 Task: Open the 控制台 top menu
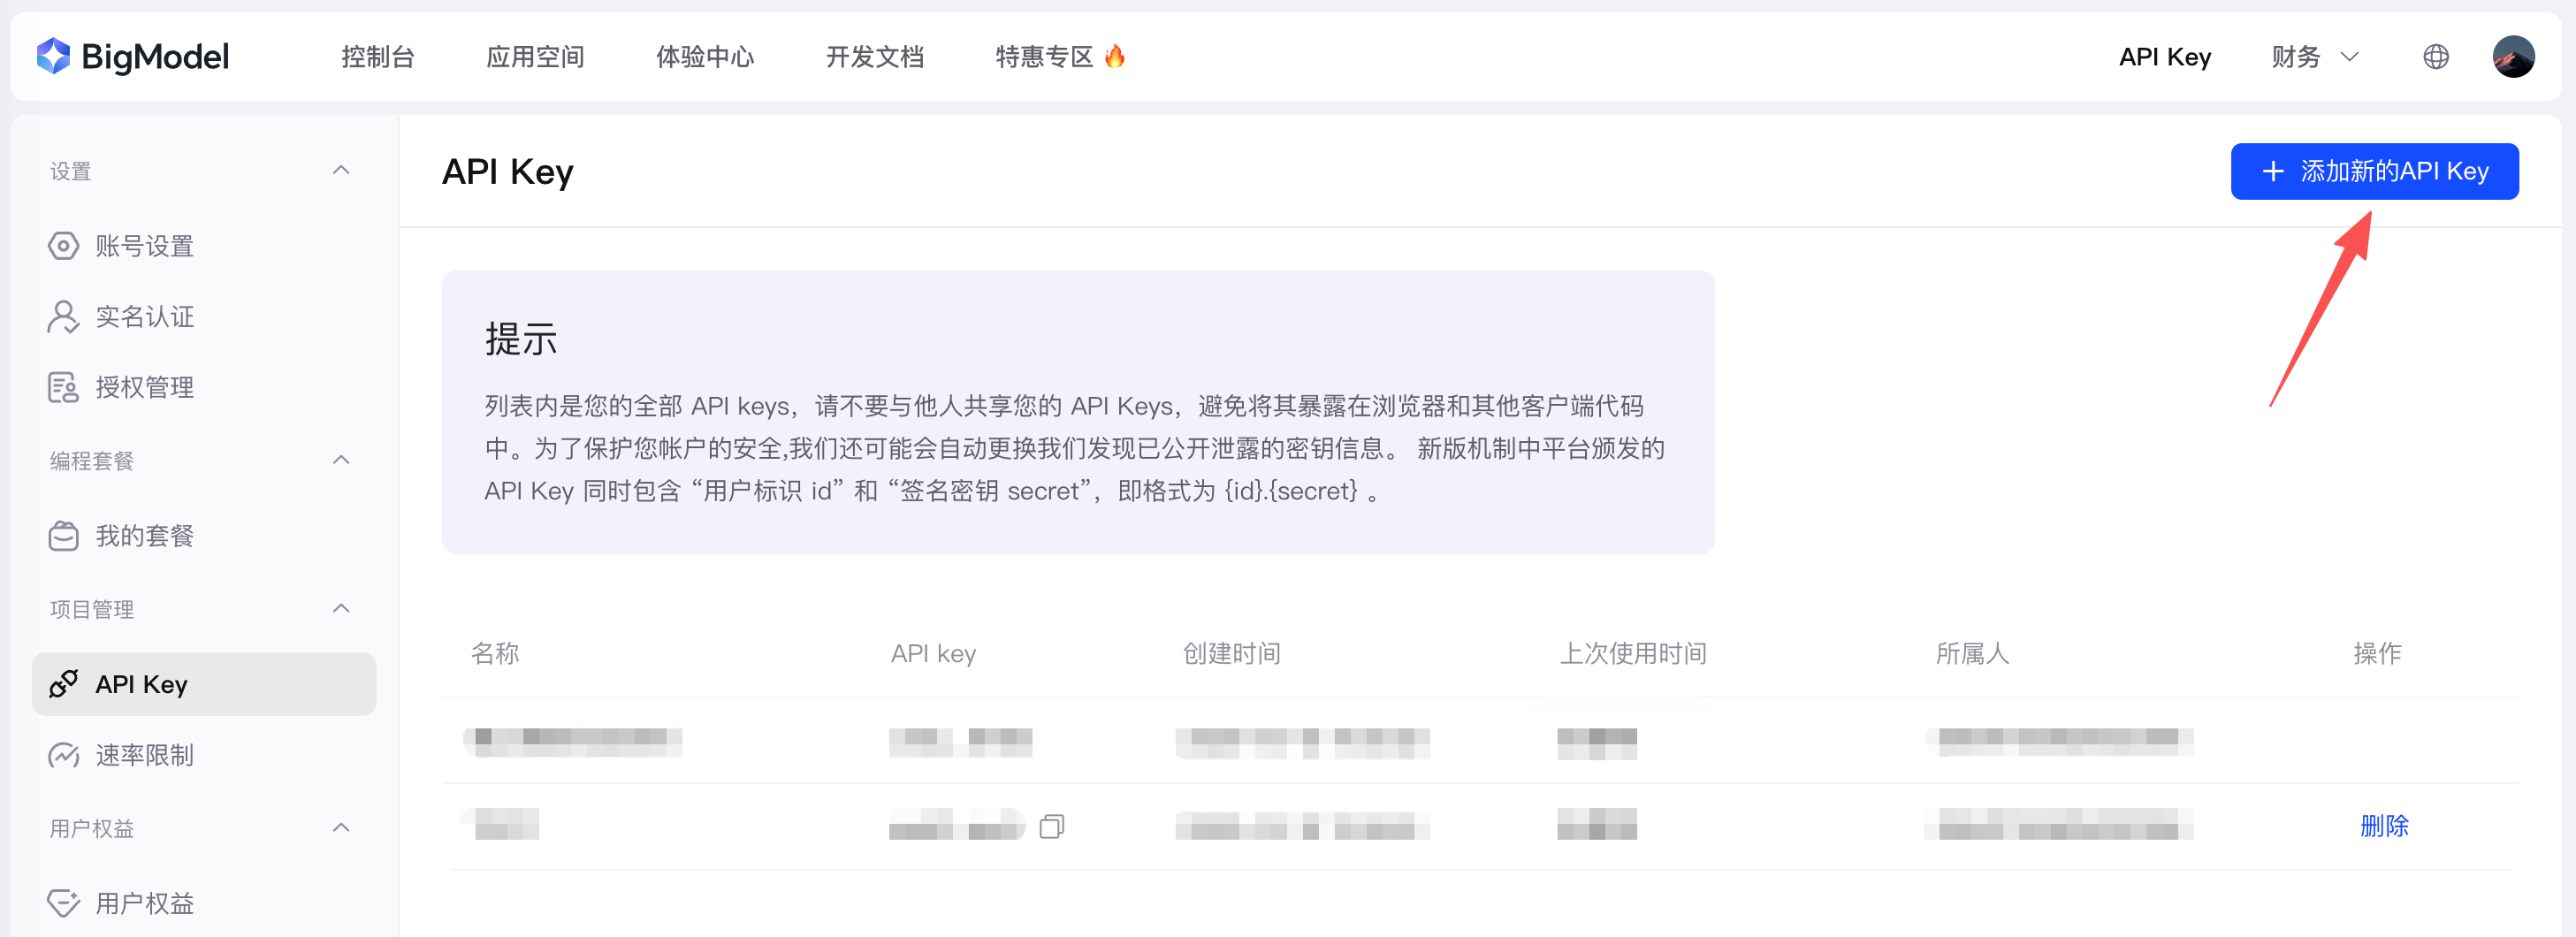(377, 57)
